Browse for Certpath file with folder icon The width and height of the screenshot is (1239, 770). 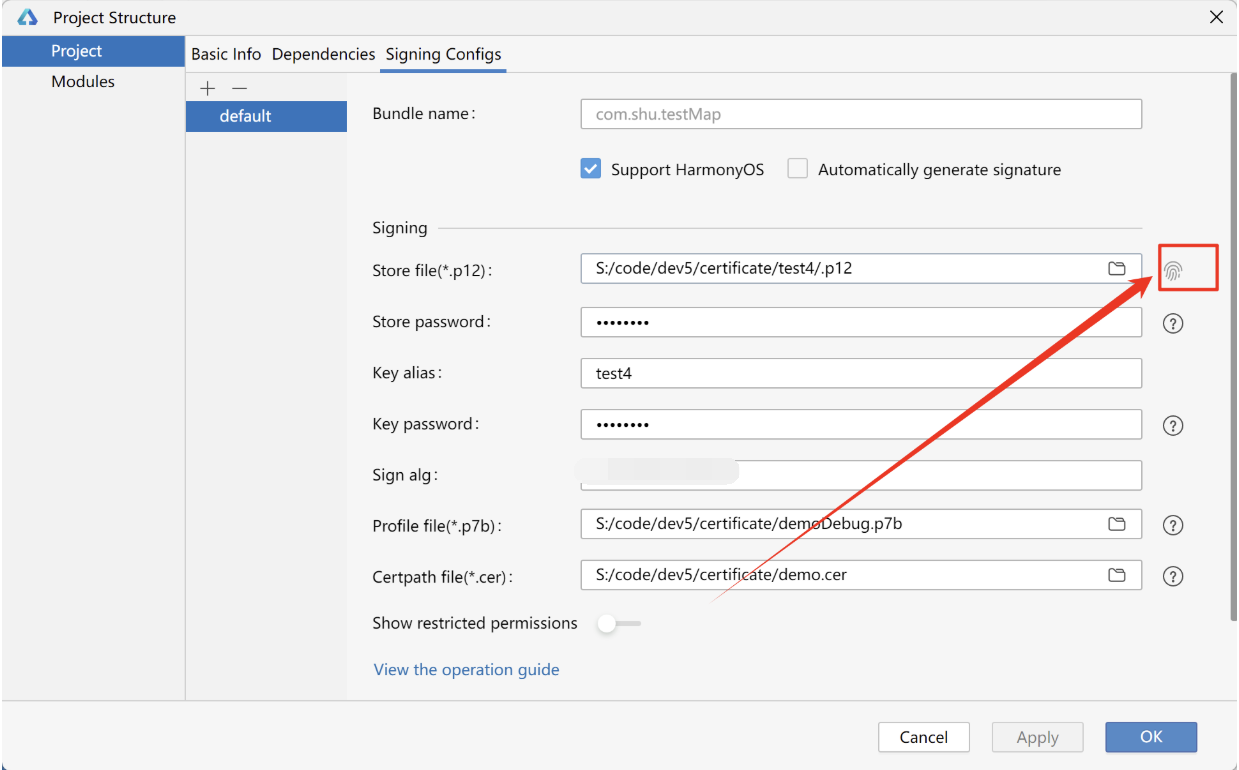tap(1117, 575)
